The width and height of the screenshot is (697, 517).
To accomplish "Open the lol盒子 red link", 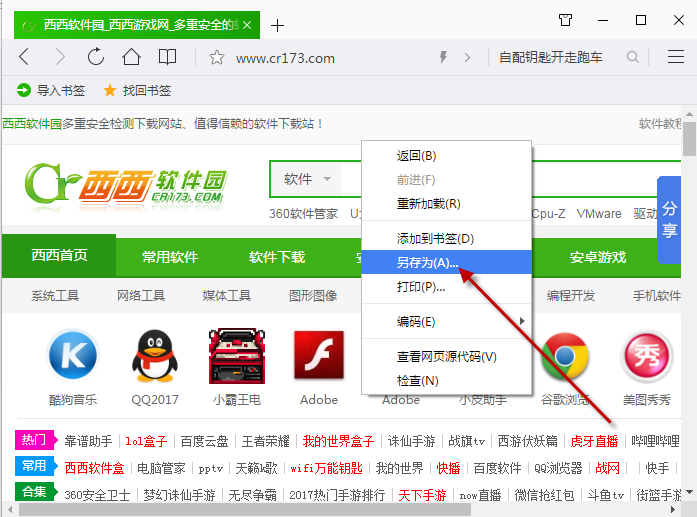I will pyautogui.click(x=146, y=441).
